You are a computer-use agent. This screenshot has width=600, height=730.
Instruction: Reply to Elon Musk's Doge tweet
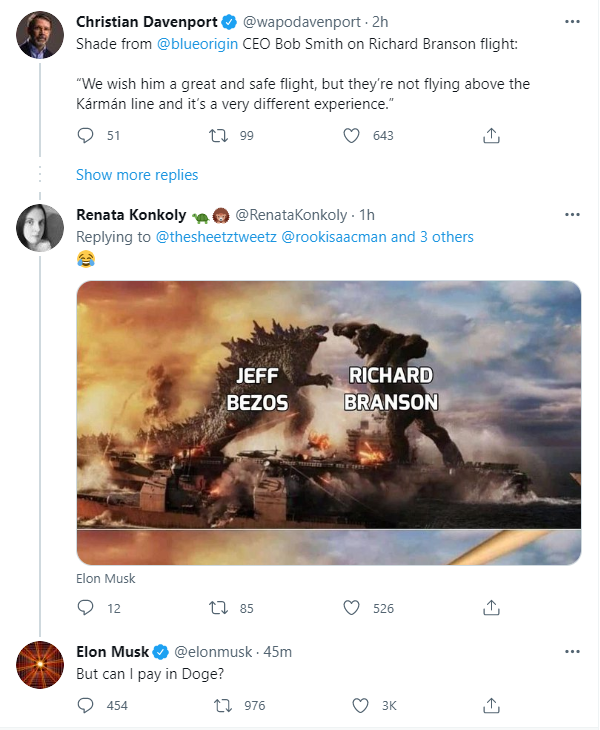click(86, 706)
